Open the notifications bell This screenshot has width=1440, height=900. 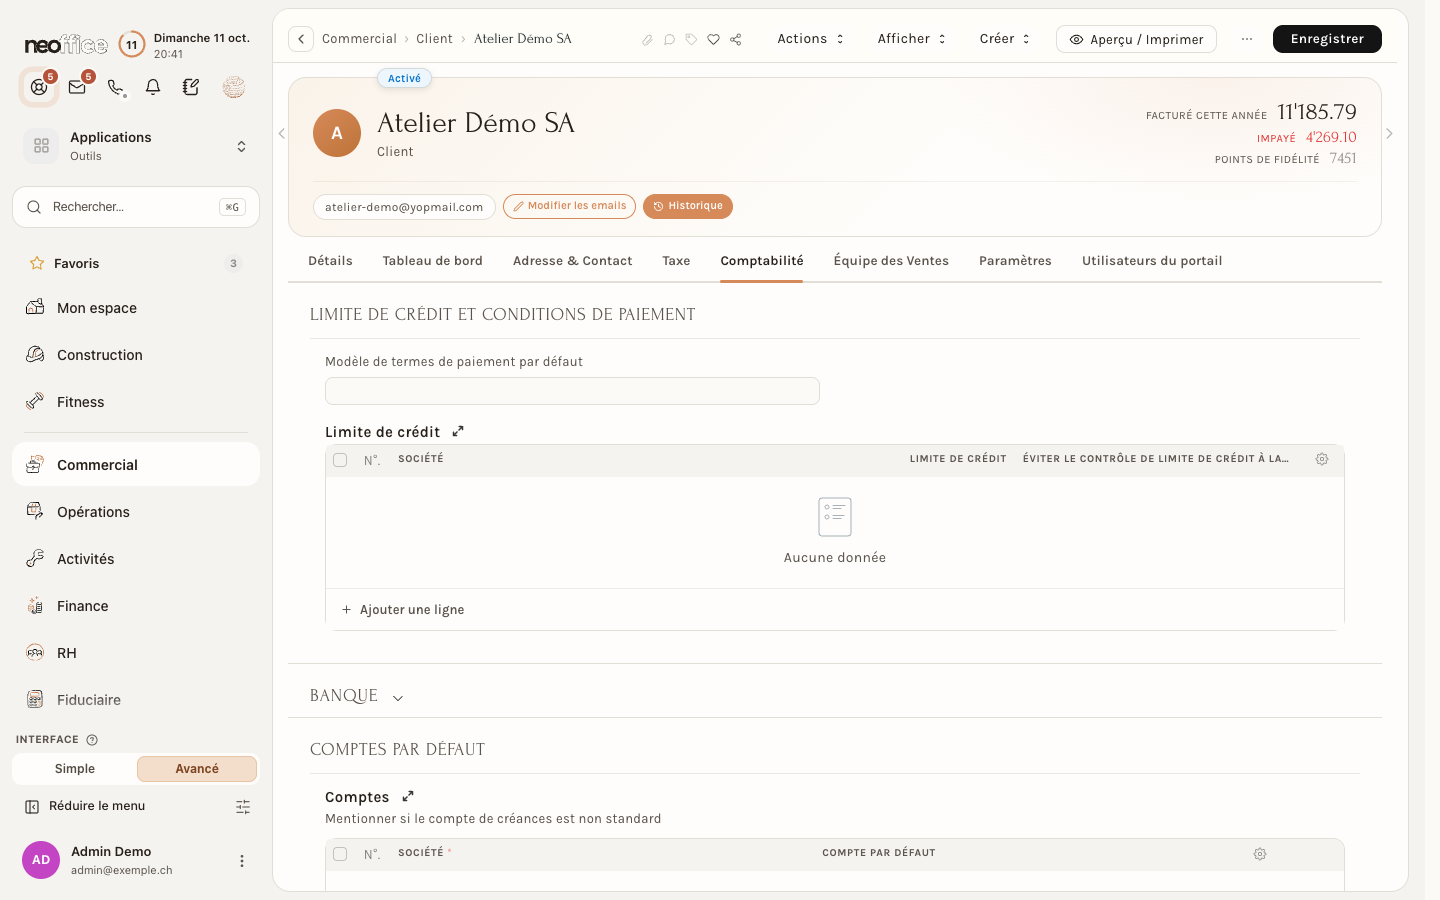(x=153, y=87)
